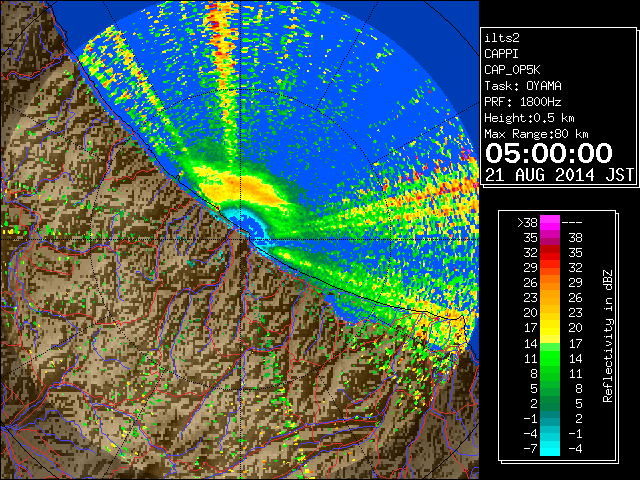Image resolution: width=640 pixels, height=480 pixels.
Task: Select the 'PRF: 1800Hz' text
Action: click(523, 102)
